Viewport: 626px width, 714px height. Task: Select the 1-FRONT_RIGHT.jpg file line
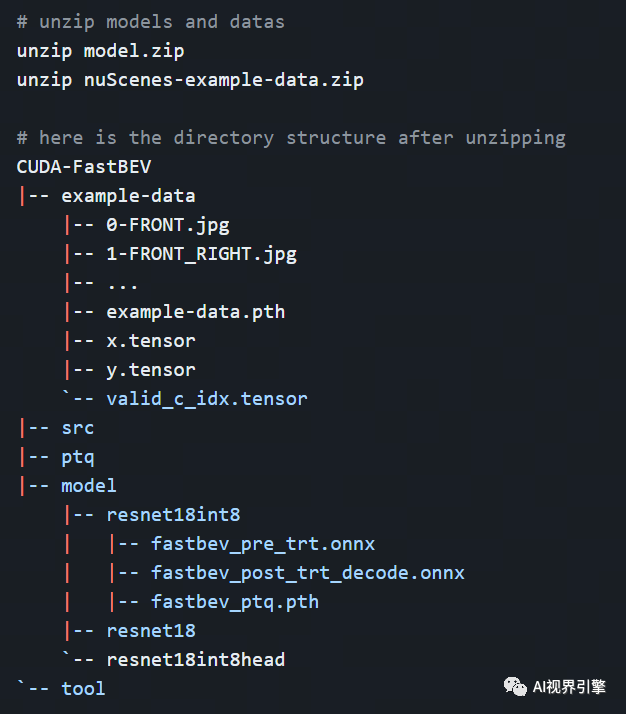pos(201,255)
